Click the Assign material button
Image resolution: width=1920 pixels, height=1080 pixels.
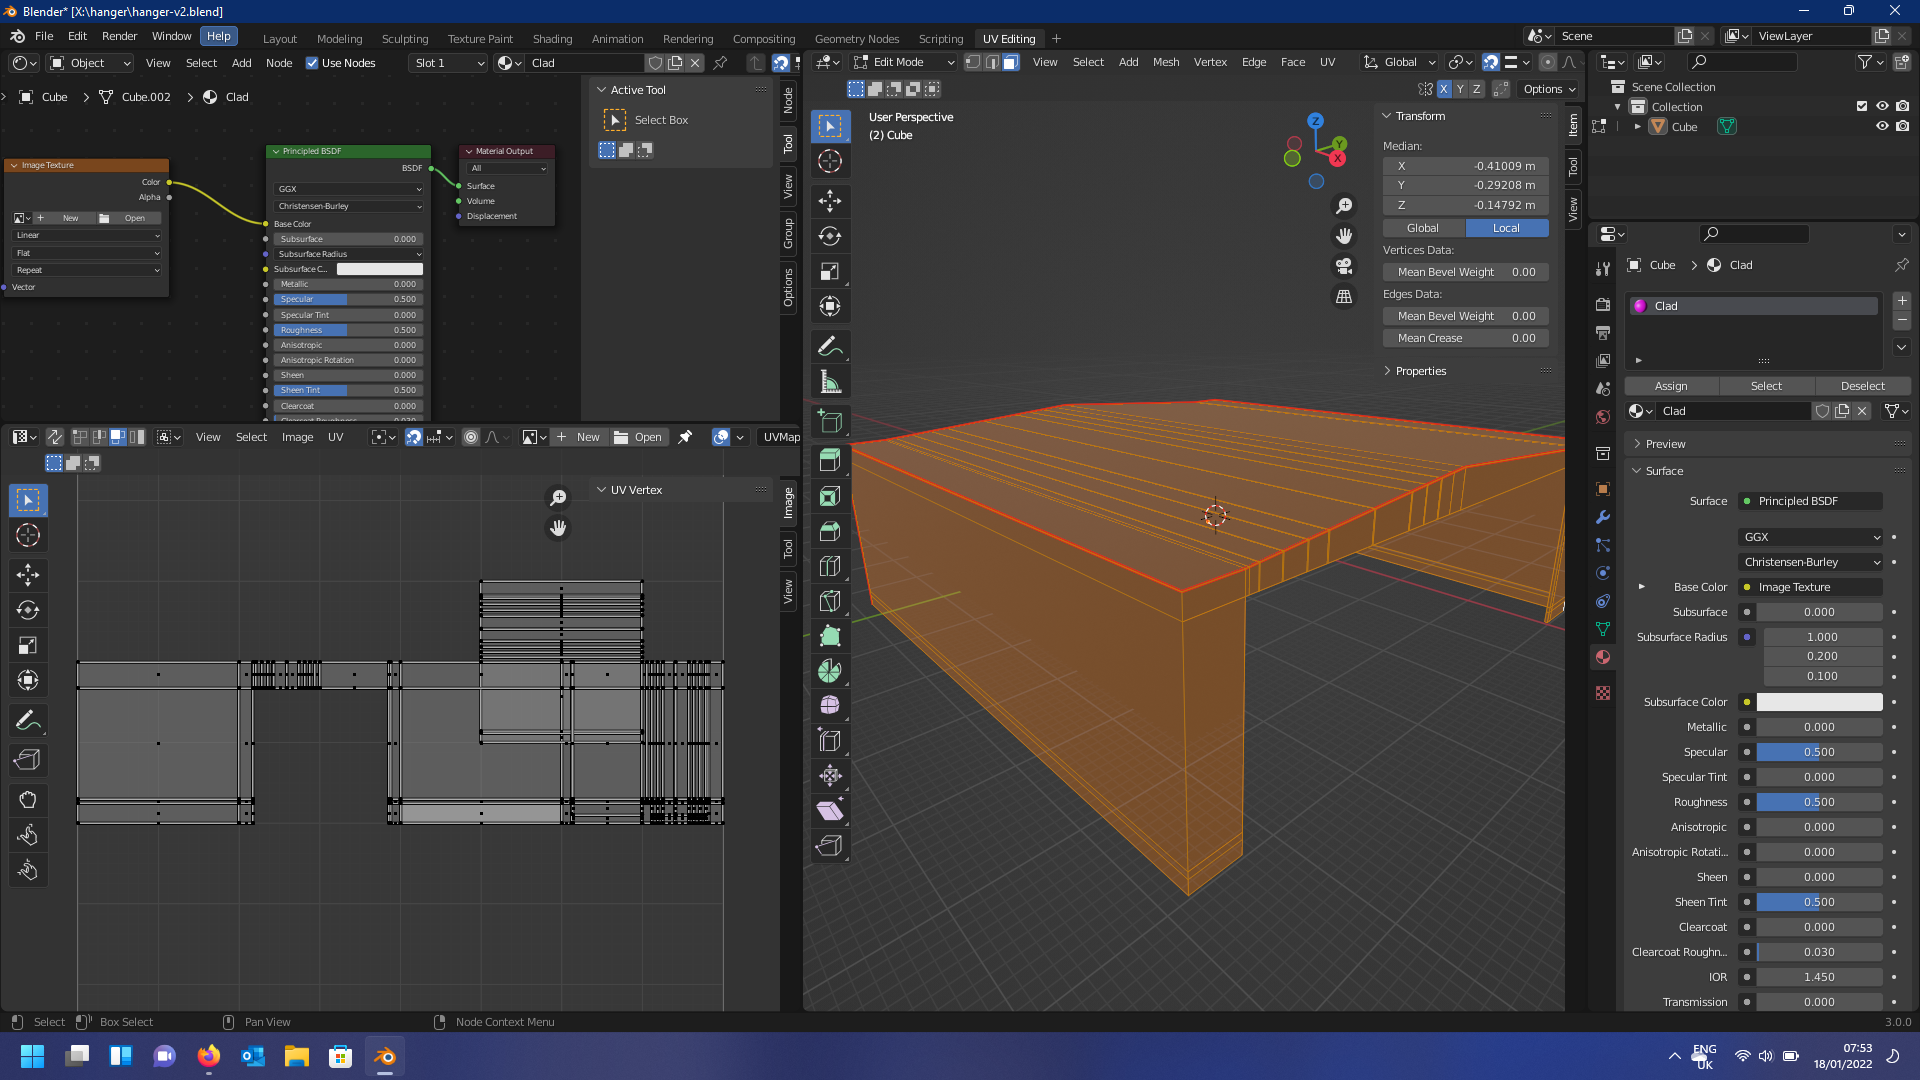[1671, 386]
